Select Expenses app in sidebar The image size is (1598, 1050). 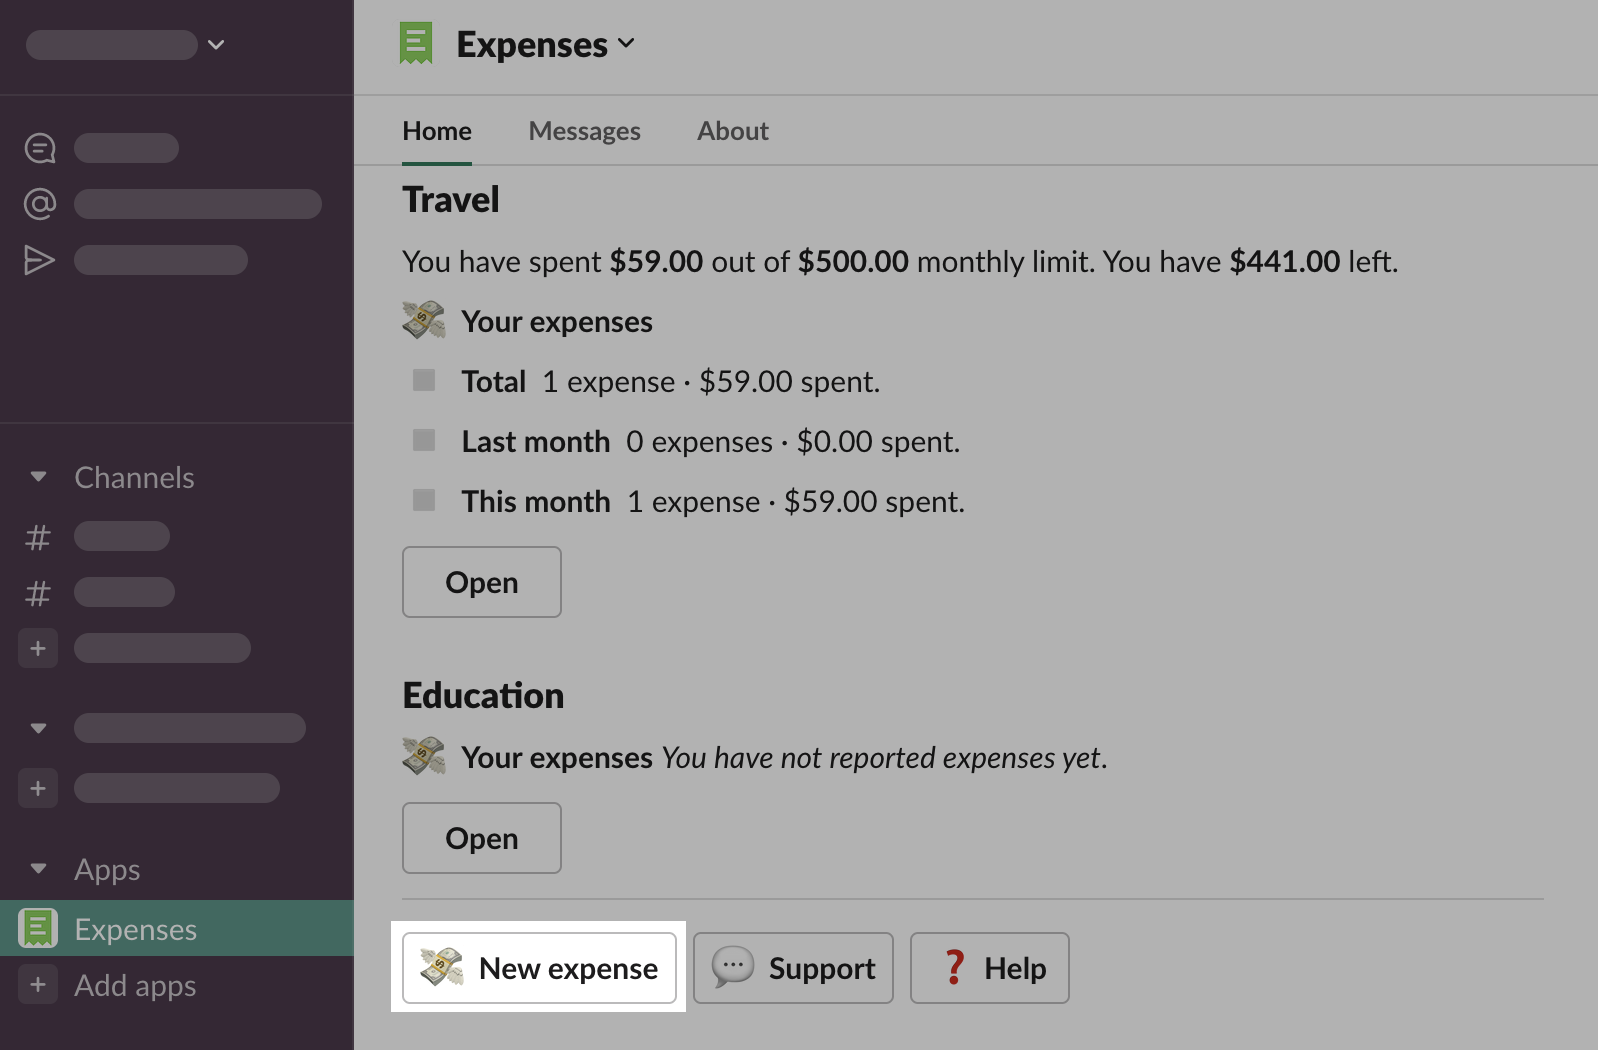click(136, 929)
